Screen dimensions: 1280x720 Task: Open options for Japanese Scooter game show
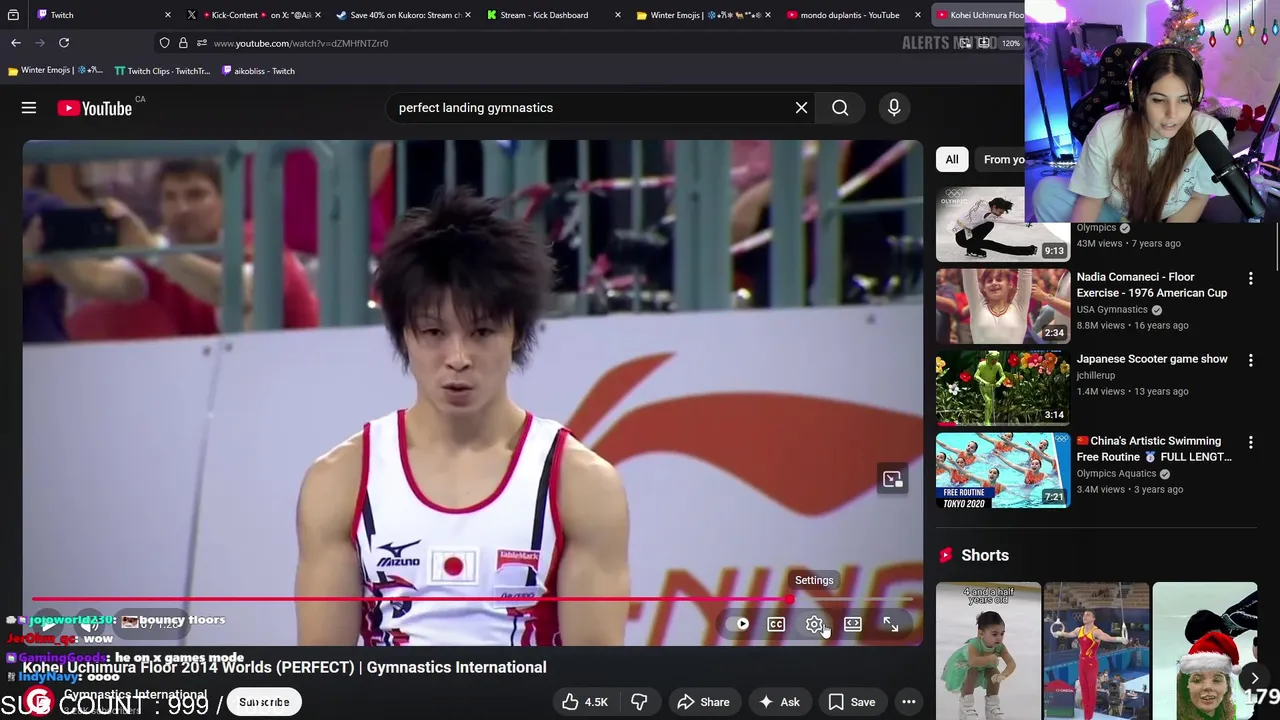1250,360
